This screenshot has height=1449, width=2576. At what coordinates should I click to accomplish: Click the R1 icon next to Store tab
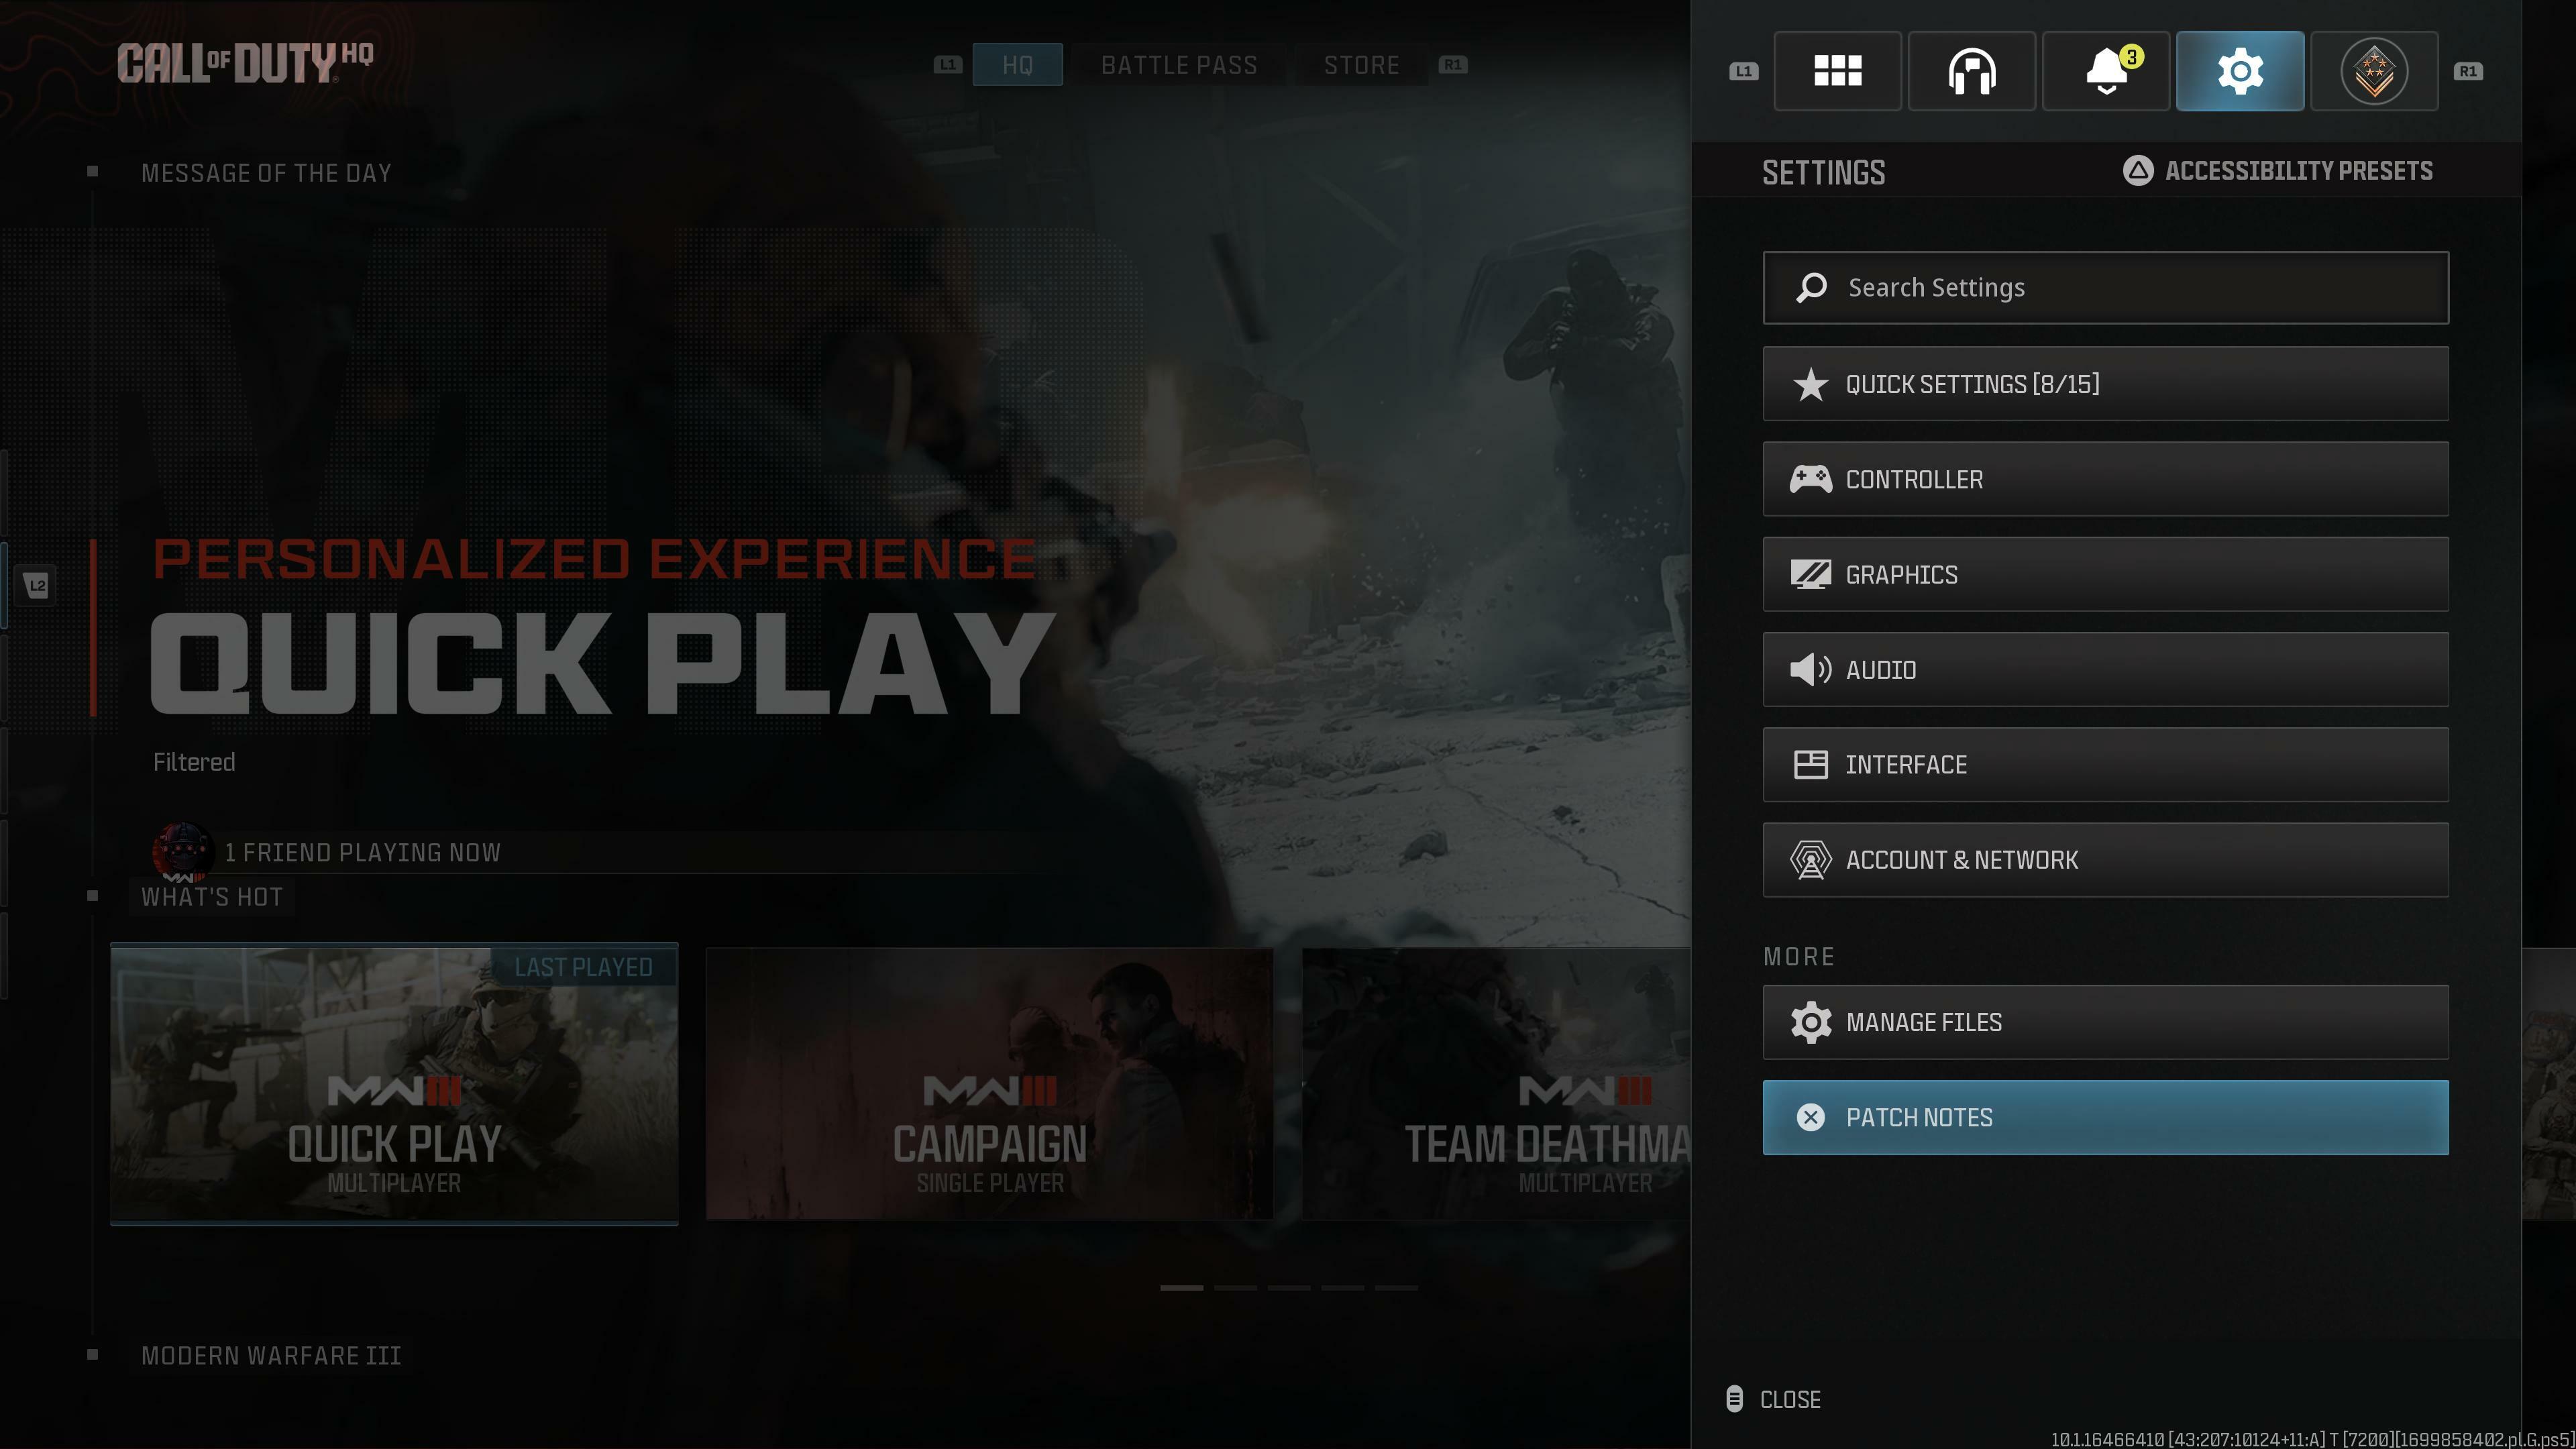tap(1452, 64)
